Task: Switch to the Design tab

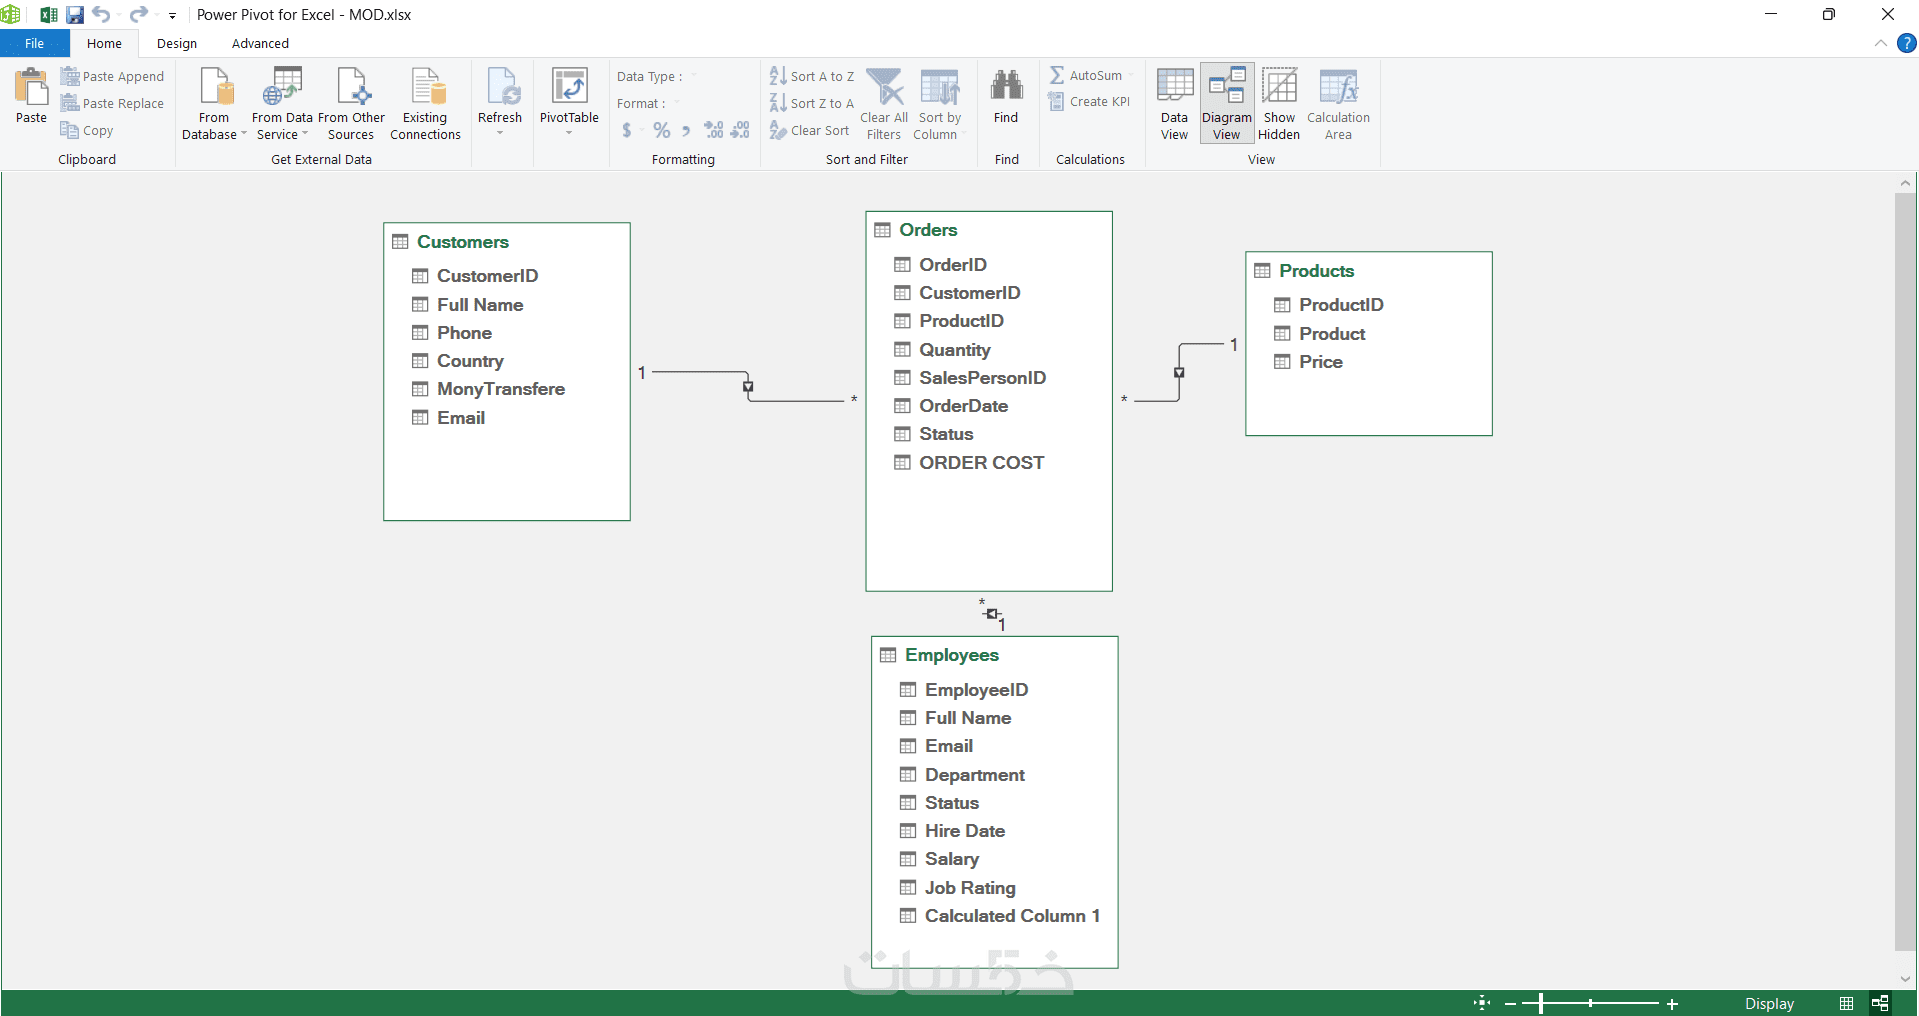Action: (177, 43)
